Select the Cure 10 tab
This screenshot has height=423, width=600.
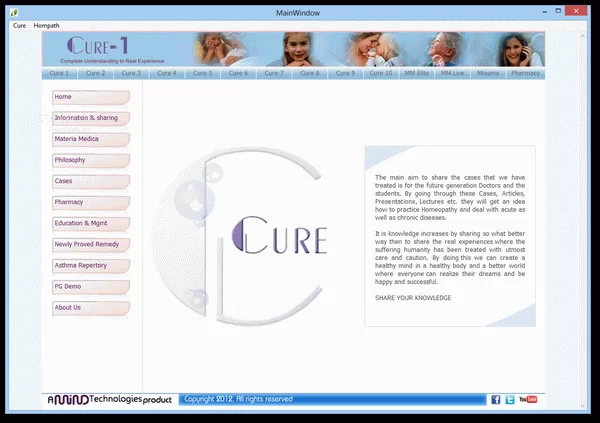[x=380, y=73]
